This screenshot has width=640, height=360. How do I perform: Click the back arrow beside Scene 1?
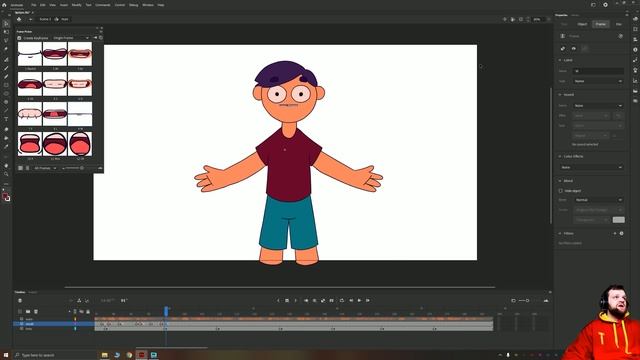coord(30,19)
